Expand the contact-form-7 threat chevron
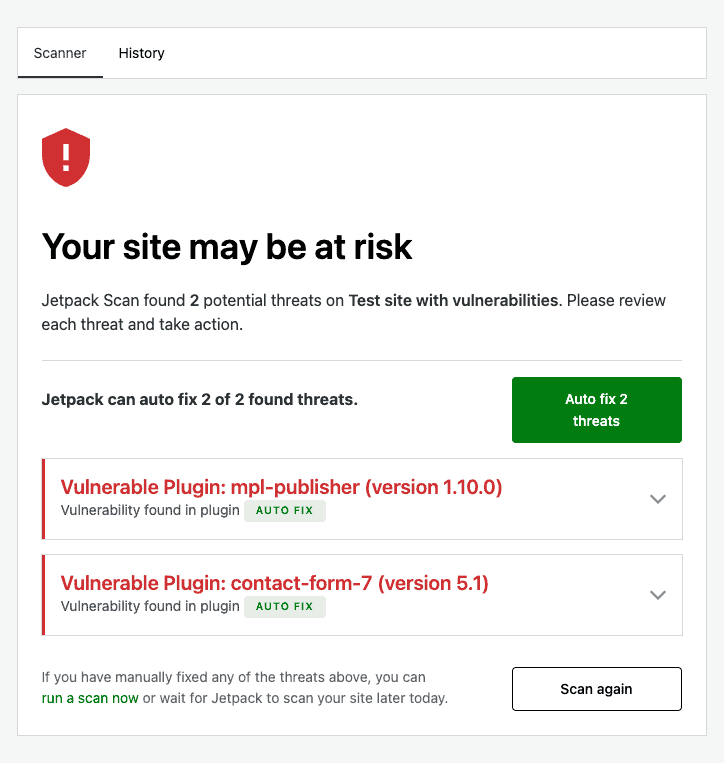The height and width of the screenshot is (763, 724). click(658, 595)
